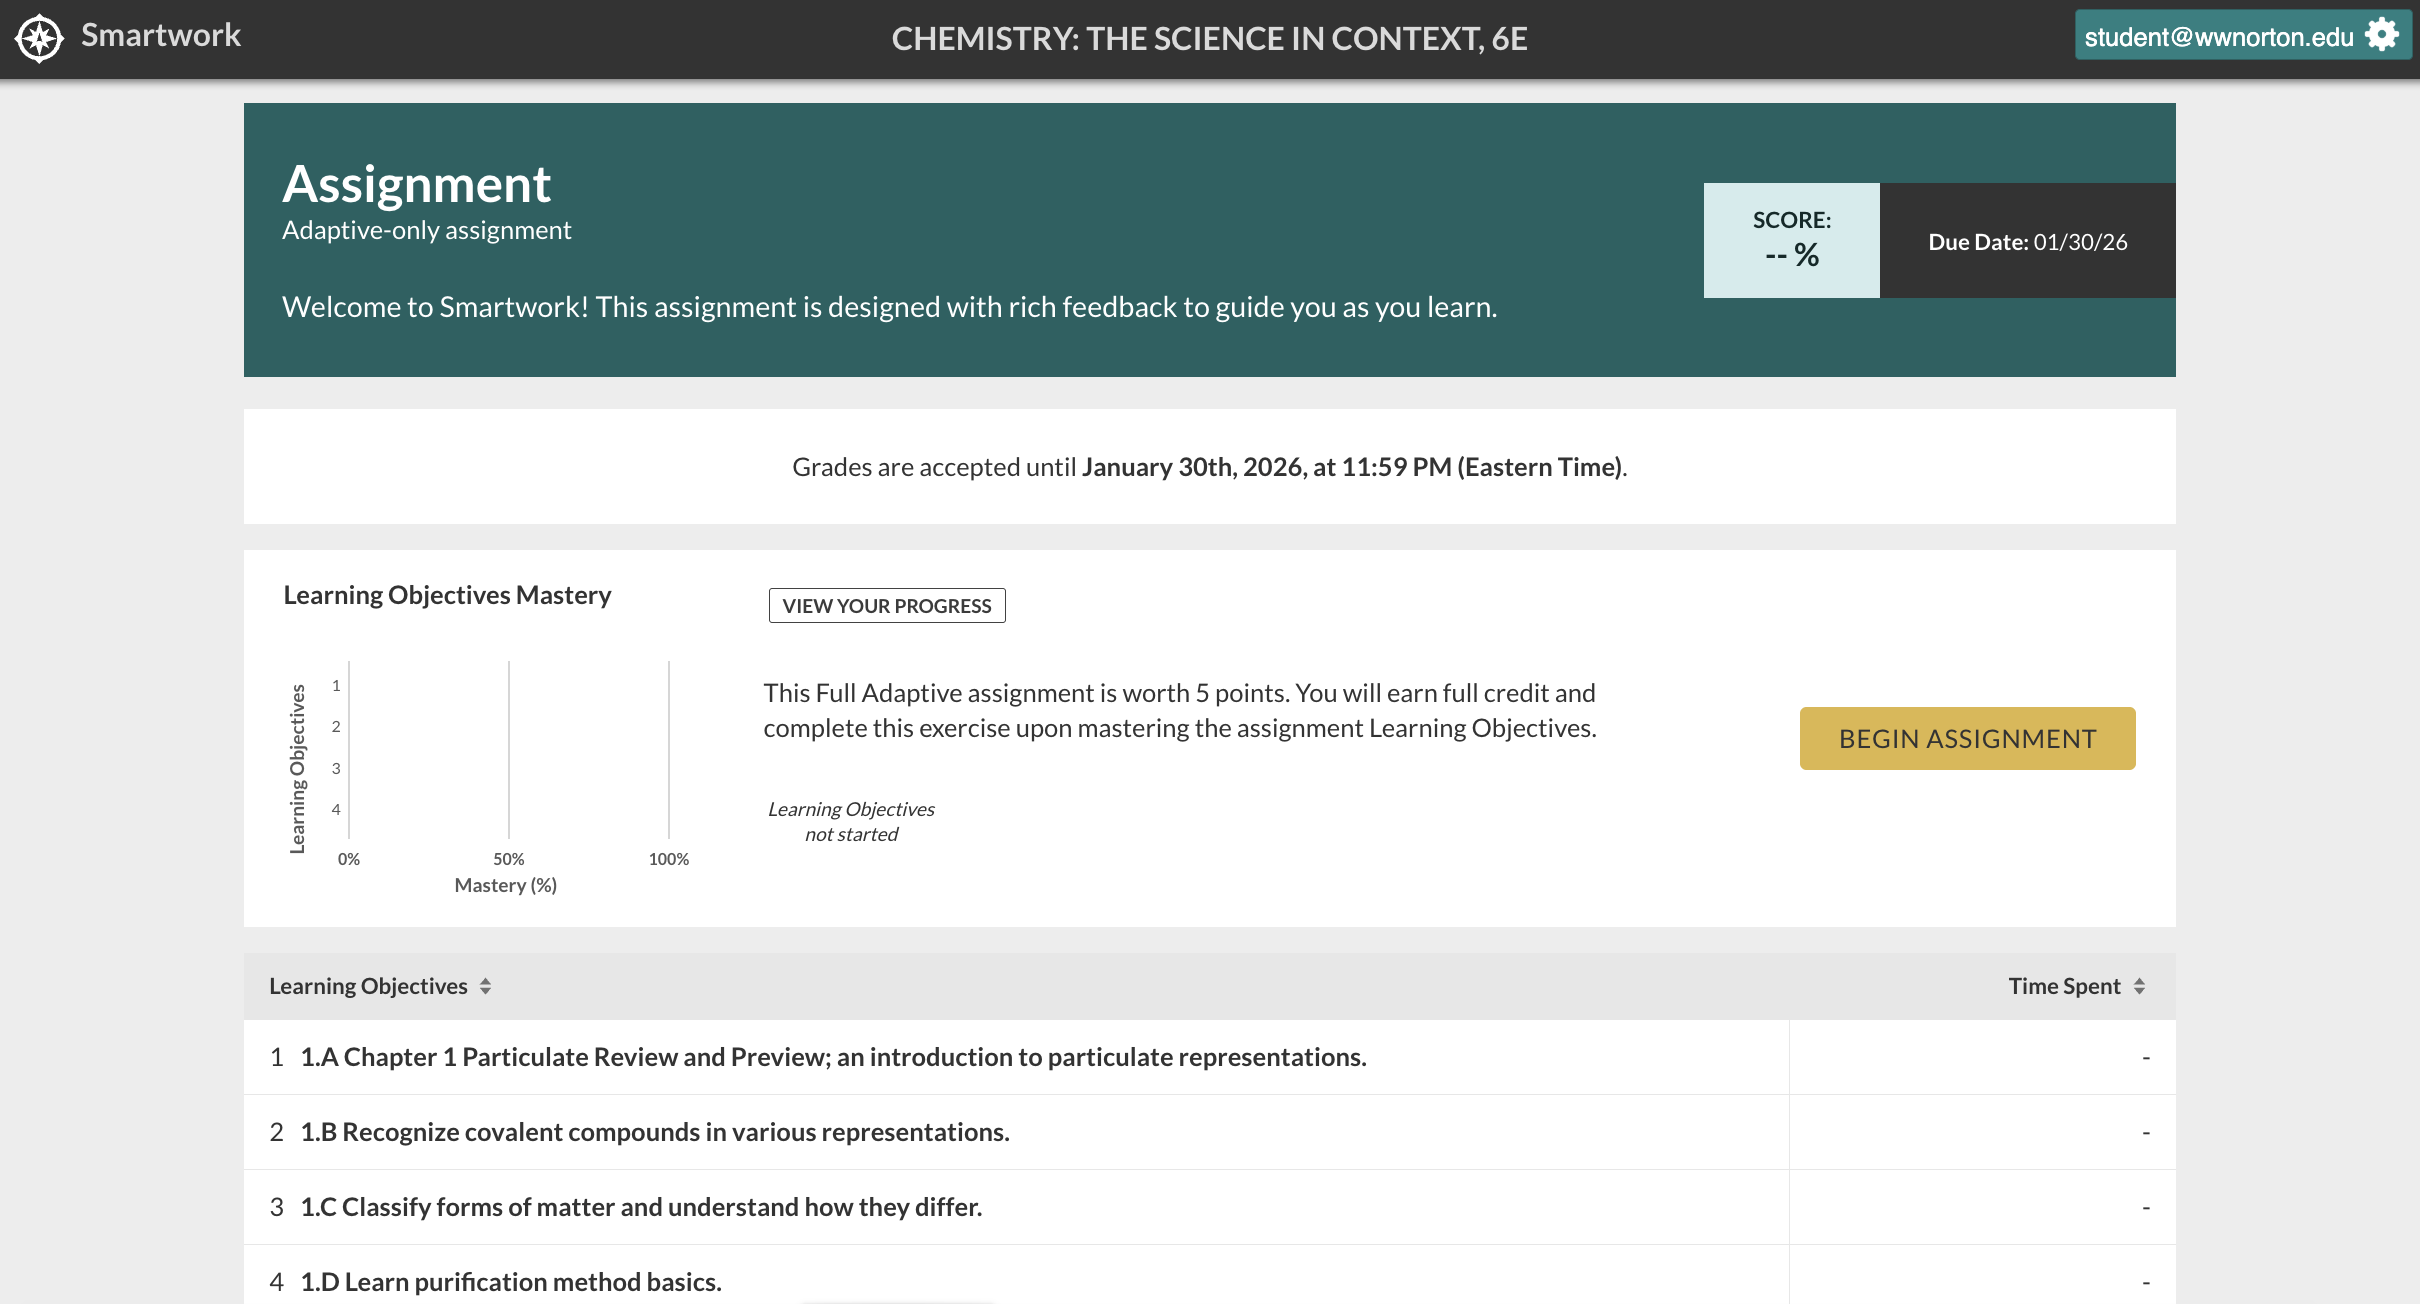Open the student@wwnorton.edu account menu
Screen dimensions: 2420x1304
click(2218, 37)
